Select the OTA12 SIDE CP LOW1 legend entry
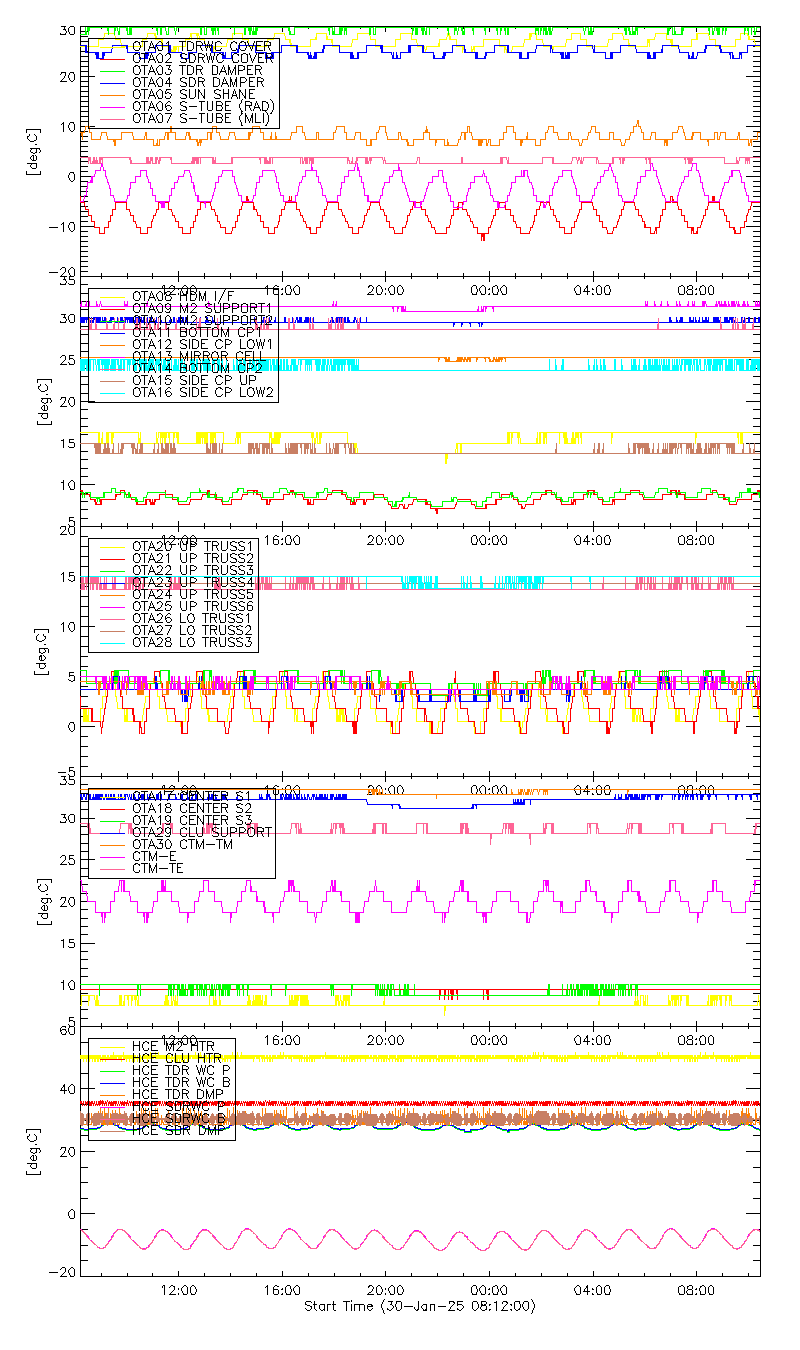This screenshot has height=1350, width=800. [202, 344]
